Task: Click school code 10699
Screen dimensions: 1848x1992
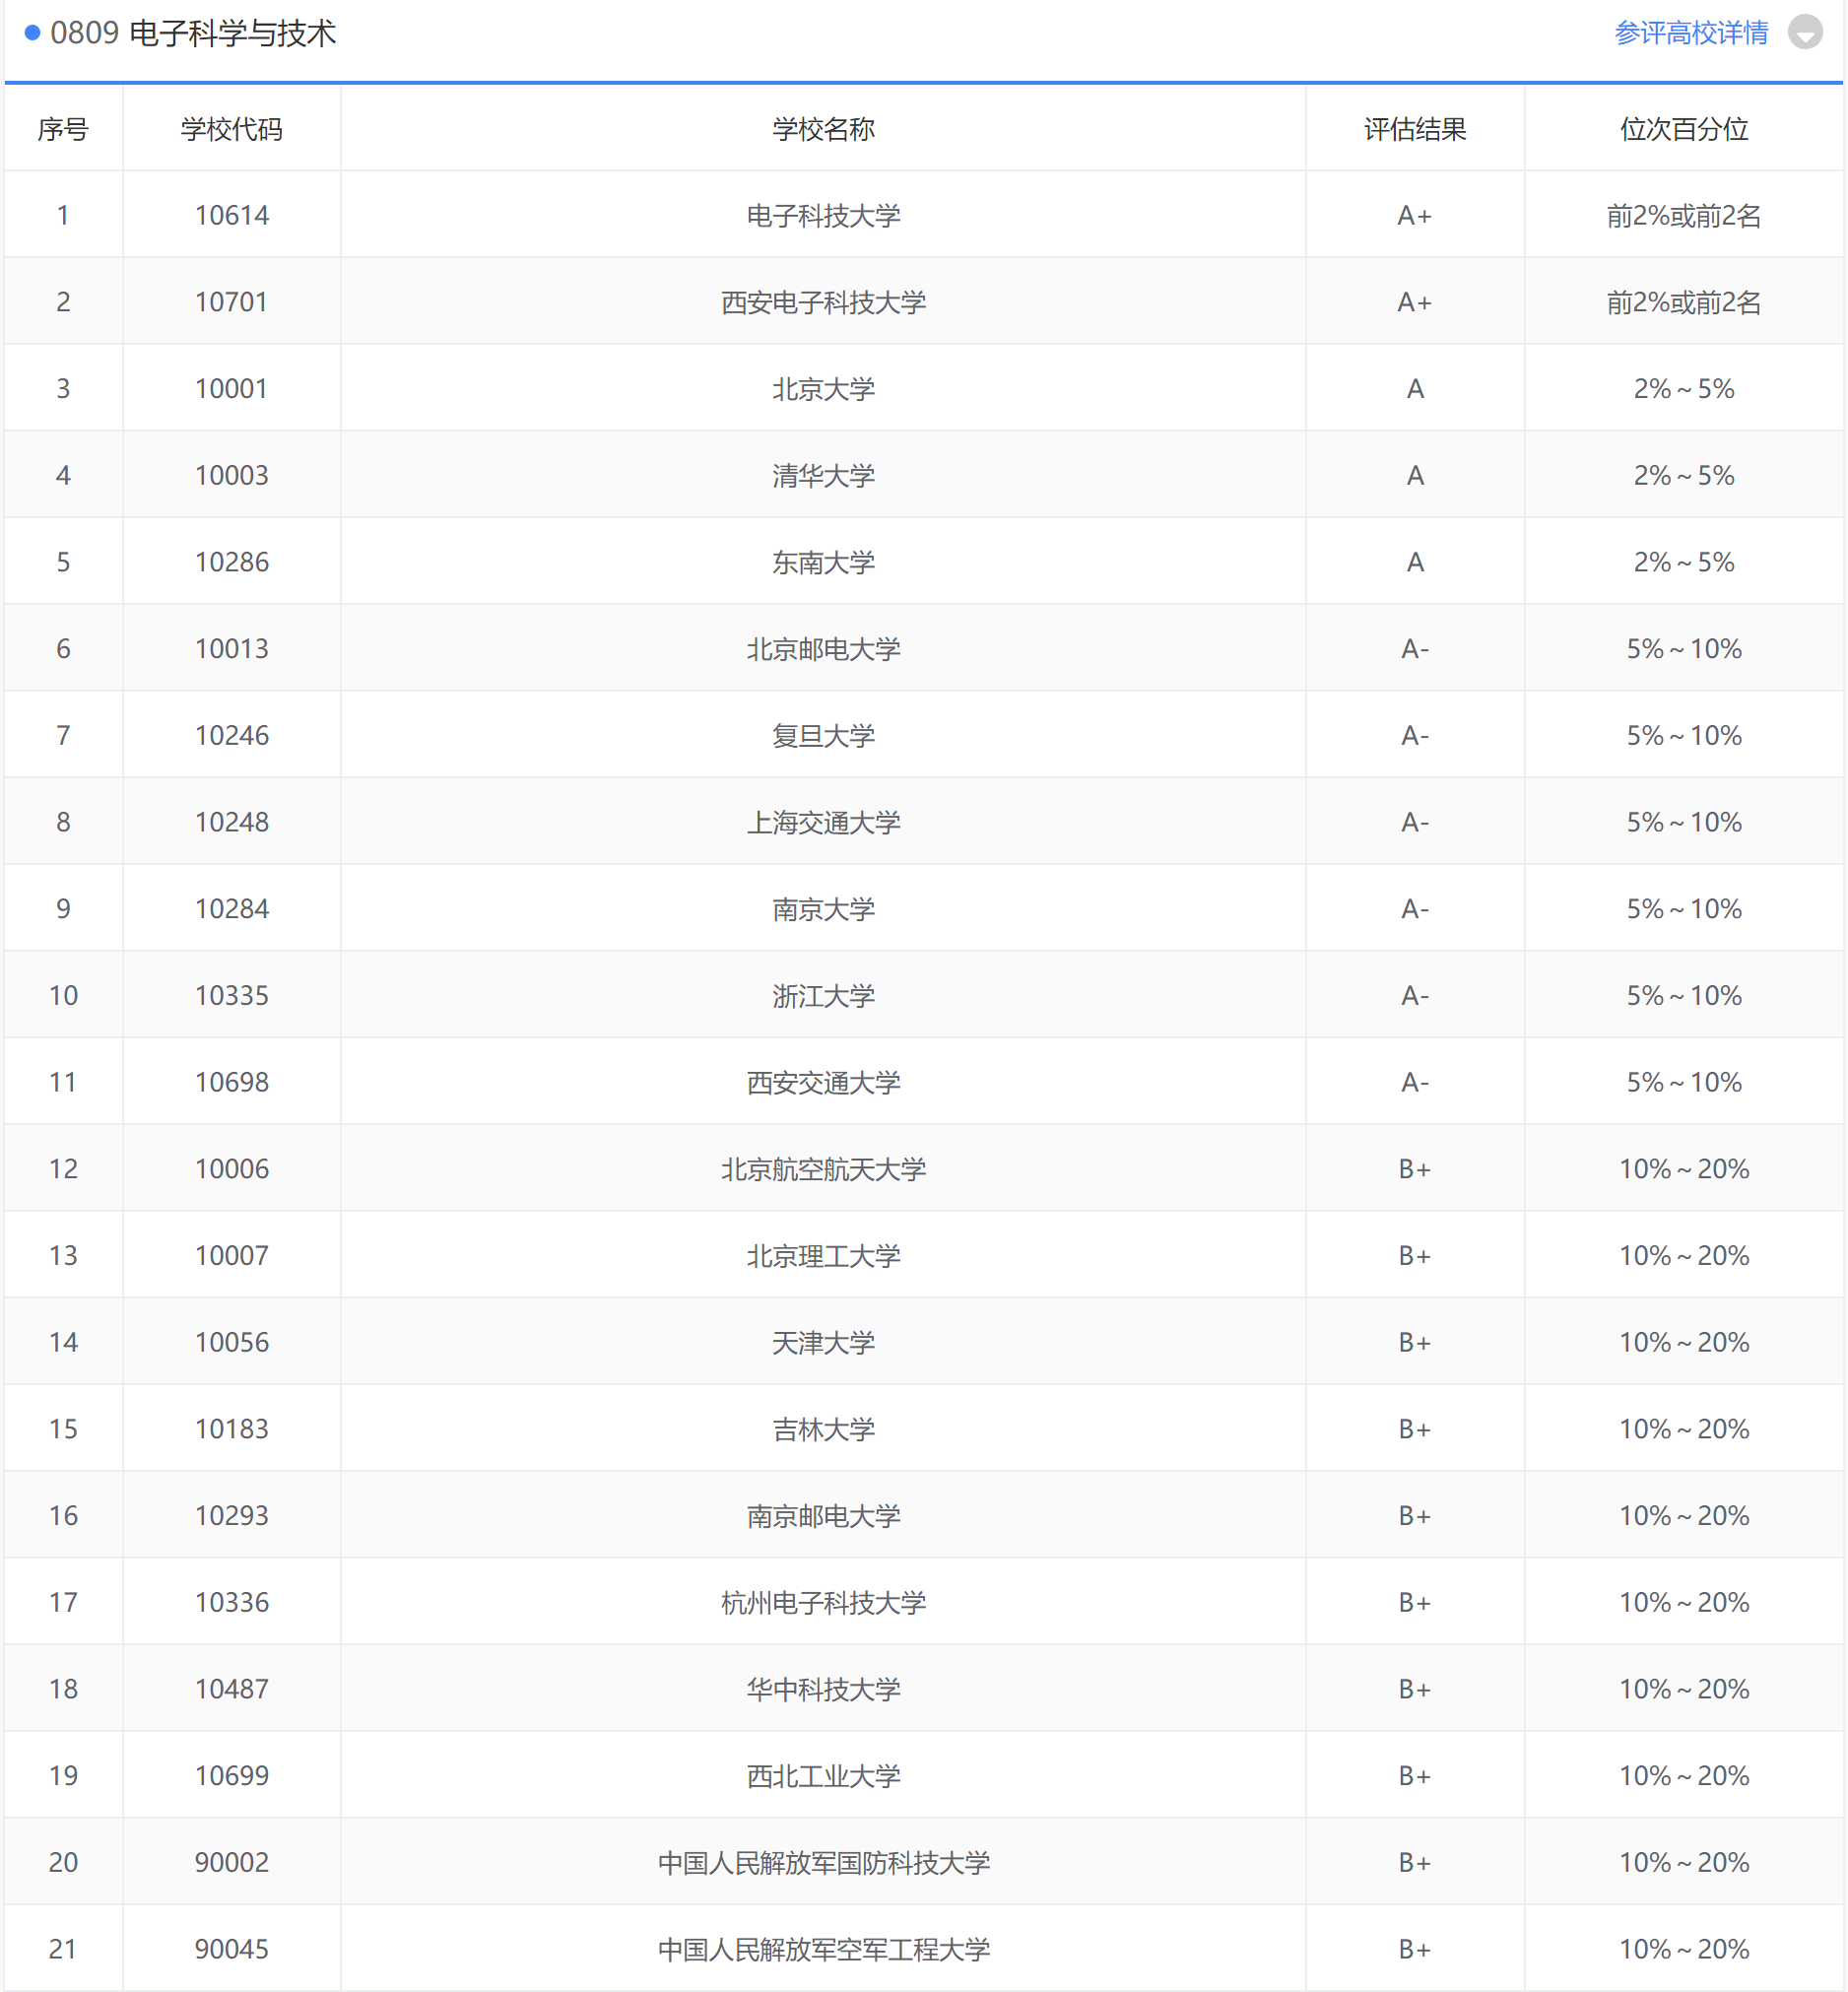Action: click(x=232, y=1776)
